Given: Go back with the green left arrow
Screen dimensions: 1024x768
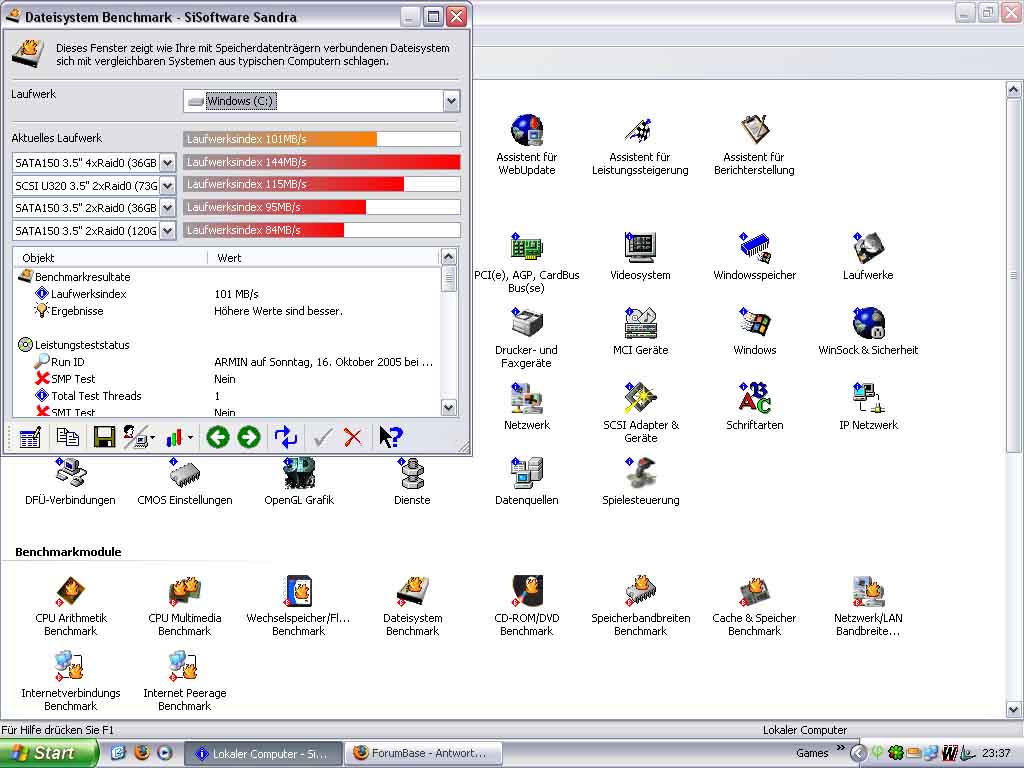Looking at the screenshot, I should click(x=217, y=437).
